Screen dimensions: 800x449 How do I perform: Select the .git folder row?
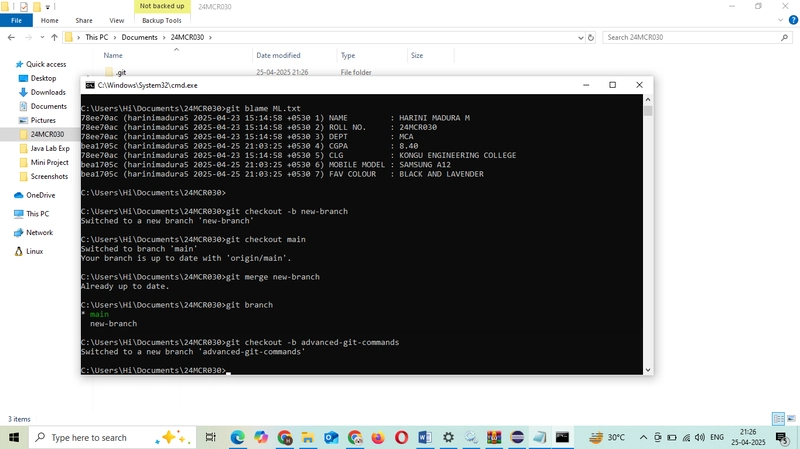click(276, 72)
